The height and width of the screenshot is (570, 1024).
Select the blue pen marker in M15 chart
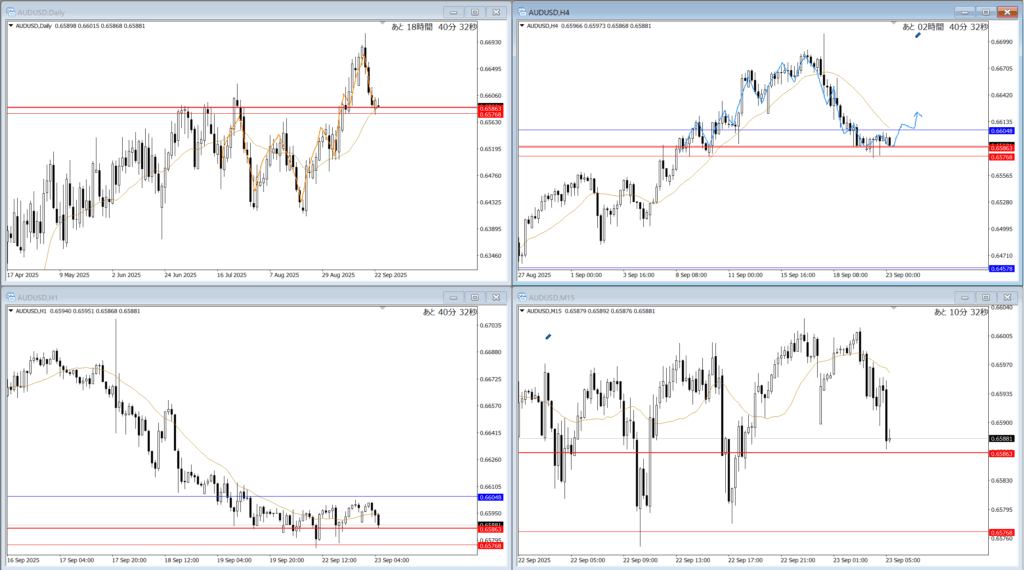548,337
